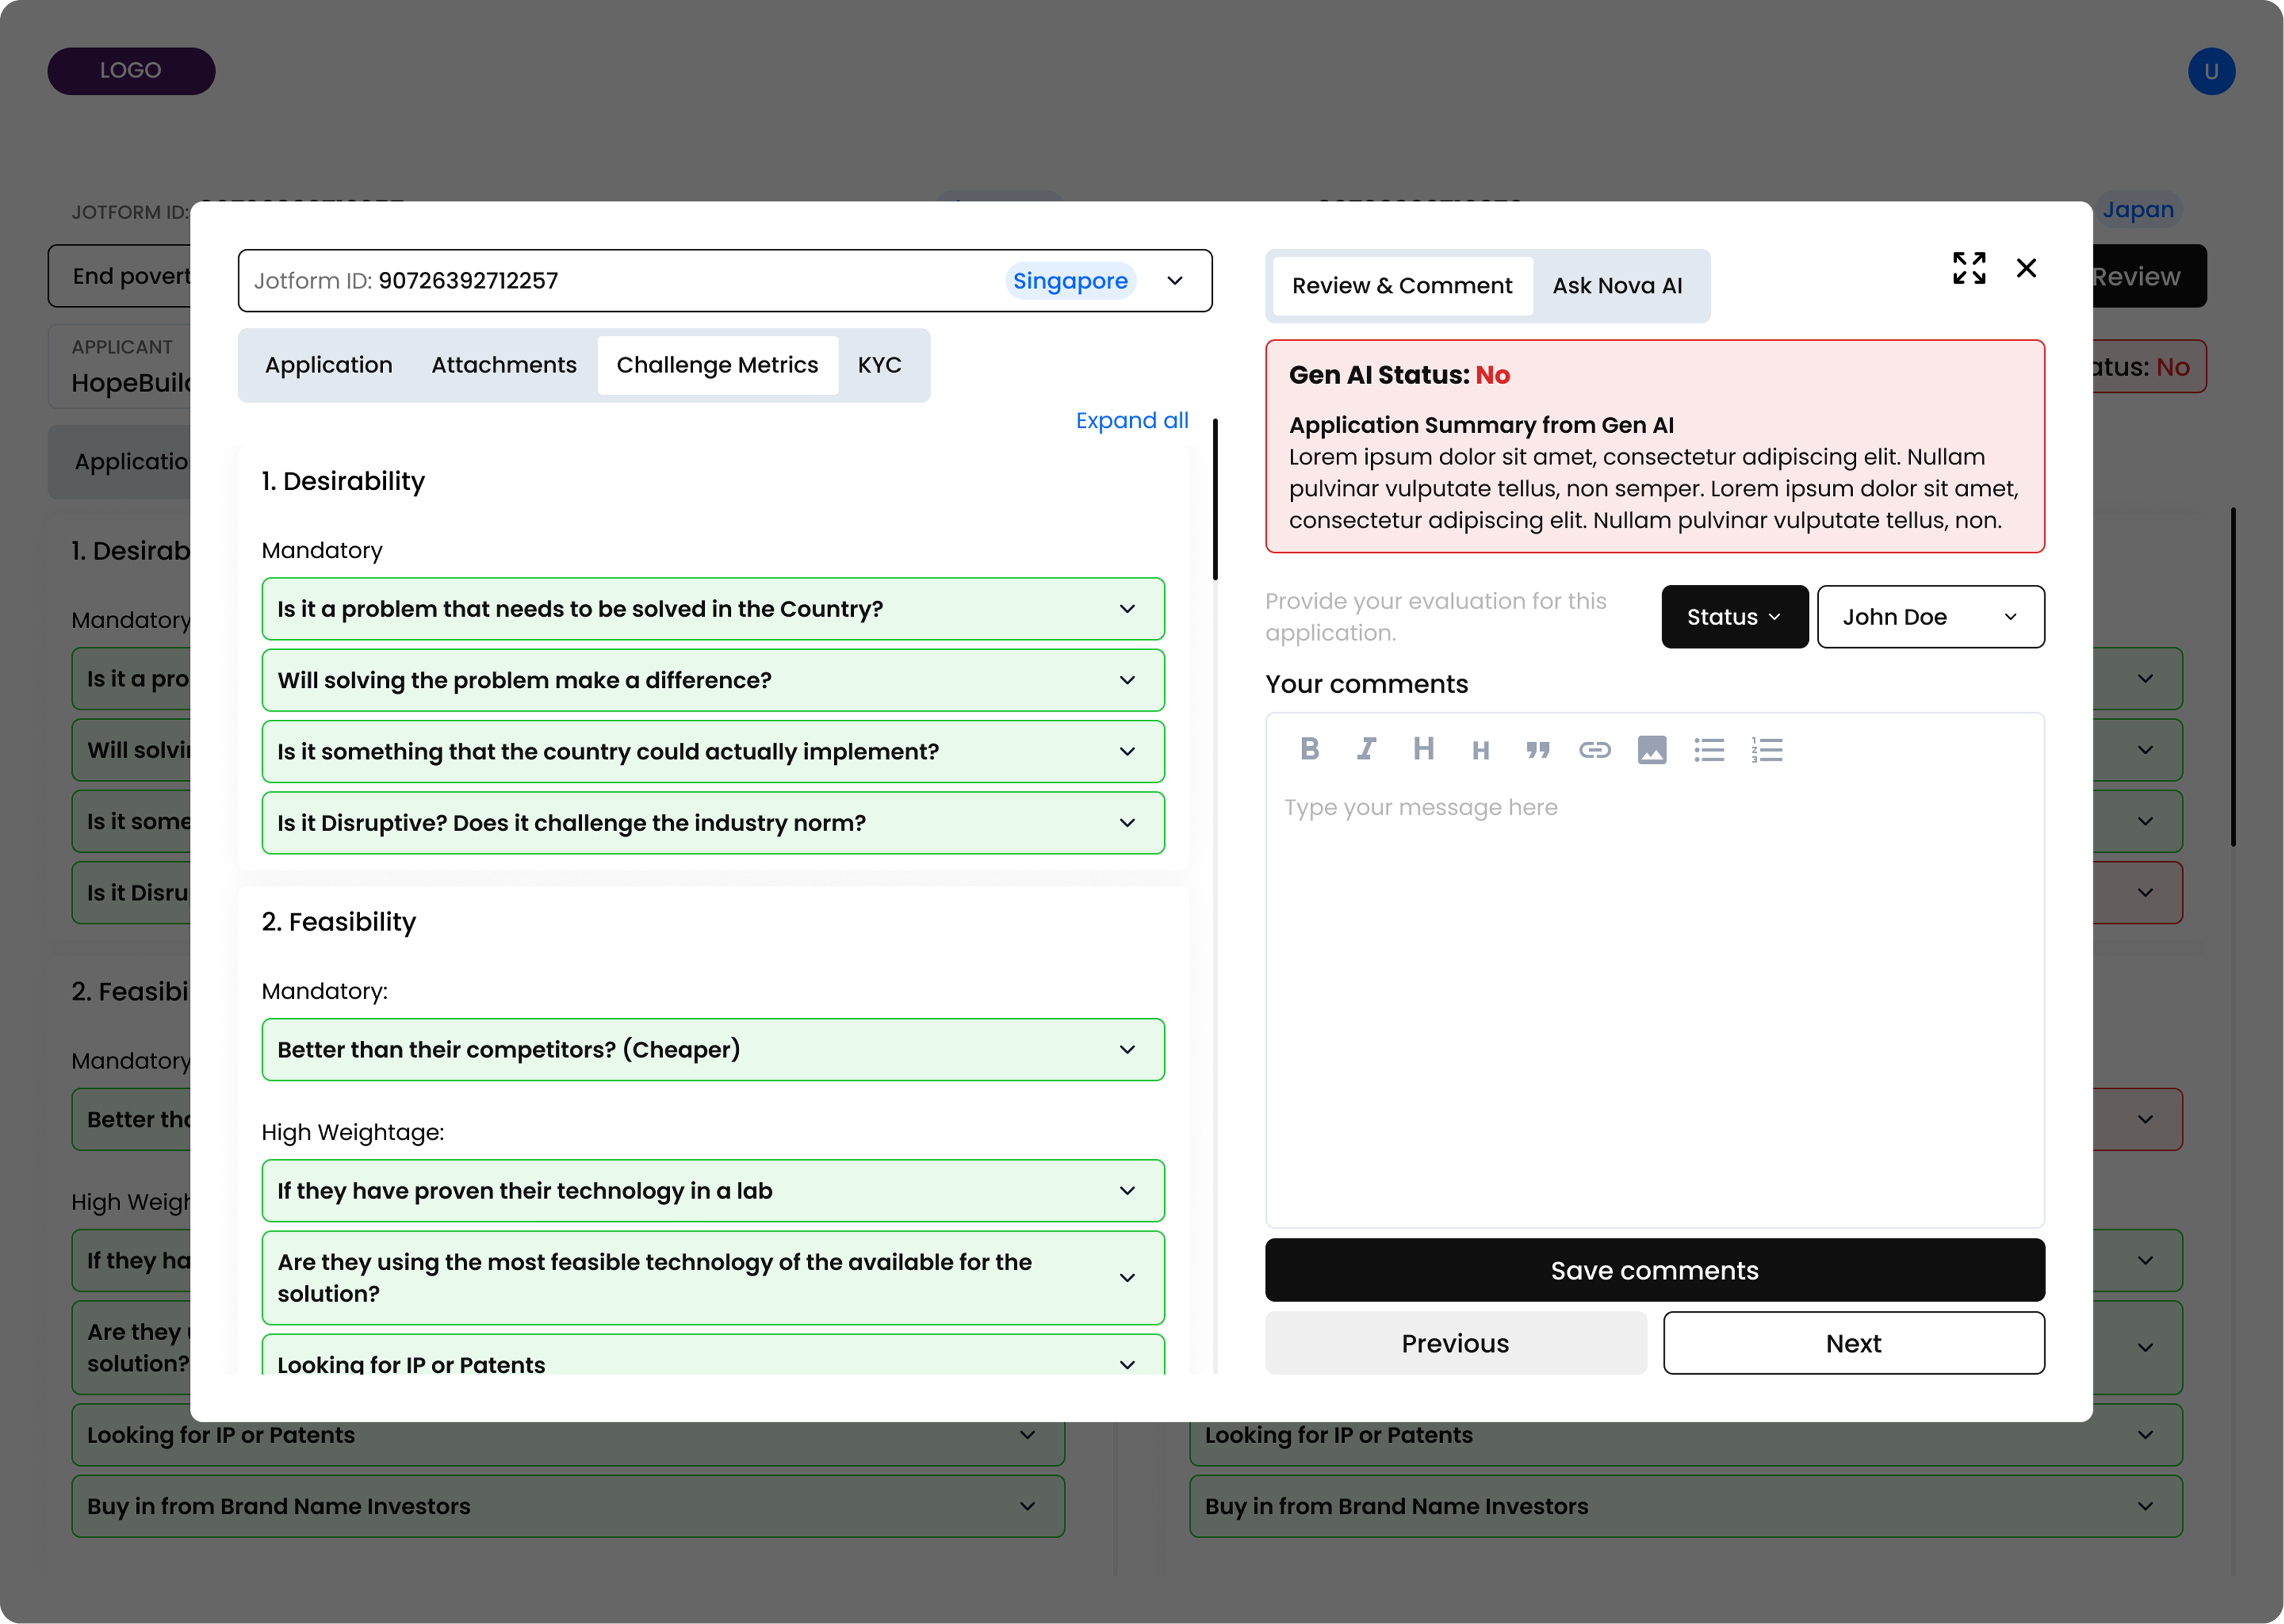The image size is (2284, 1624).
Task: Create bulleted list in comments
Action: click(x=1709, y=750)
